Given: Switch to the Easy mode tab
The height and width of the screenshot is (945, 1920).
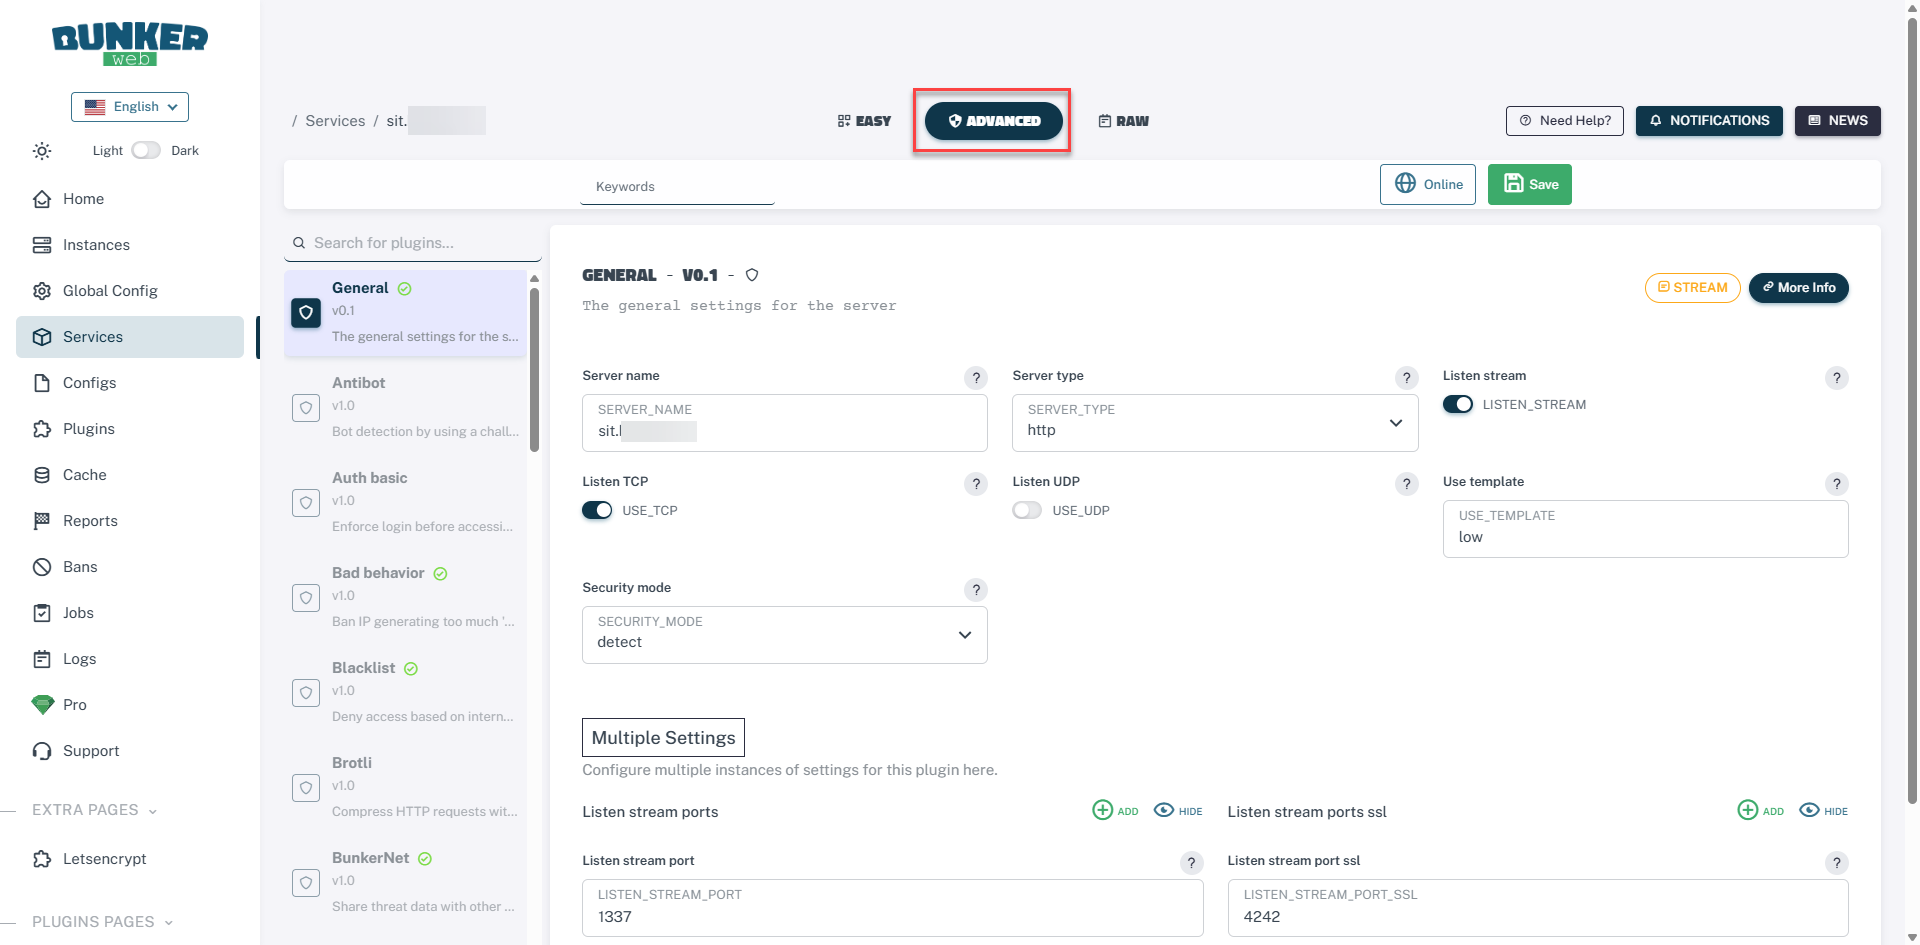Looking at the screenshot, I should (x=864, y=121).
